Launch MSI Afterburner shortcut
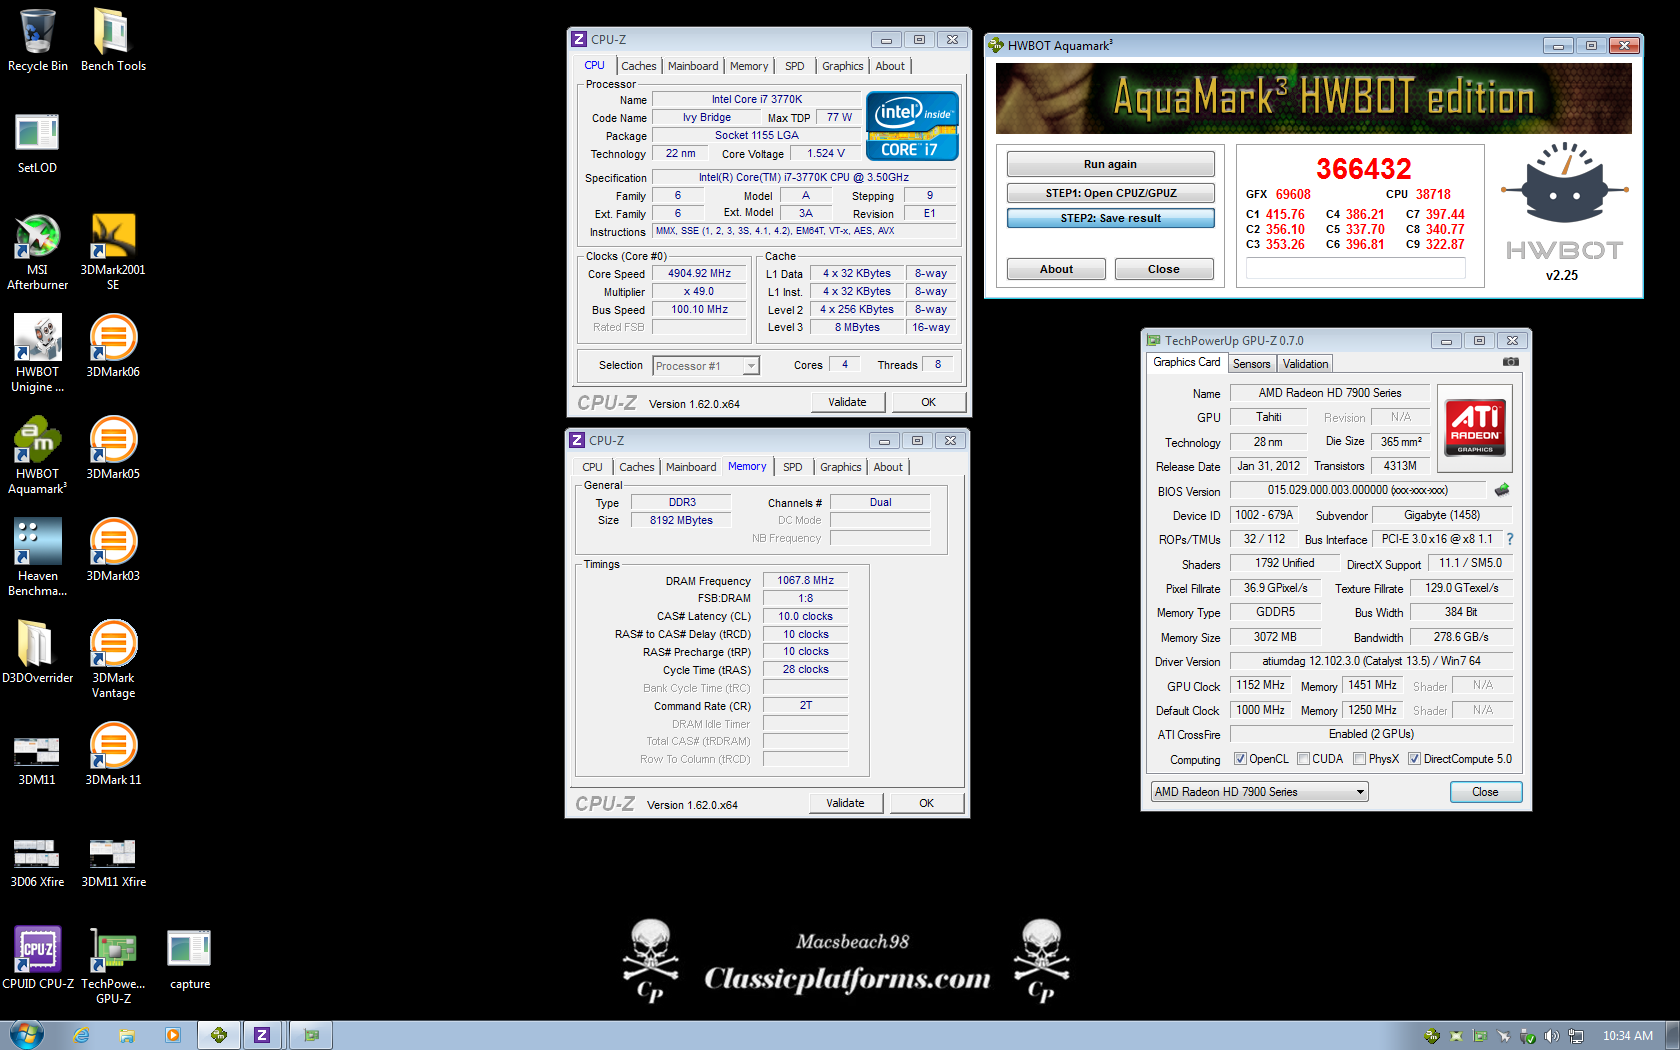 click(x=38, y=251)
